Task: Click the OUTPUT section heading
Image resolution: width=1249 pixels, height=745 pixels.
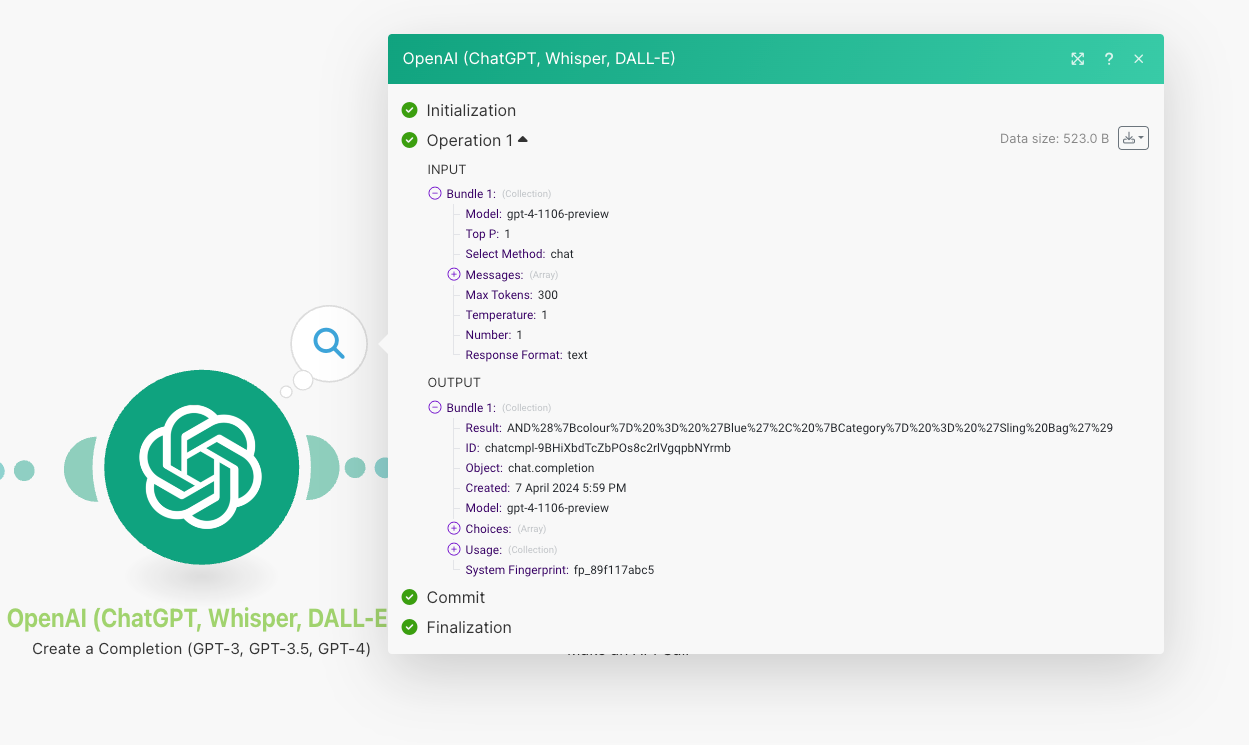Action: [454, 382]
